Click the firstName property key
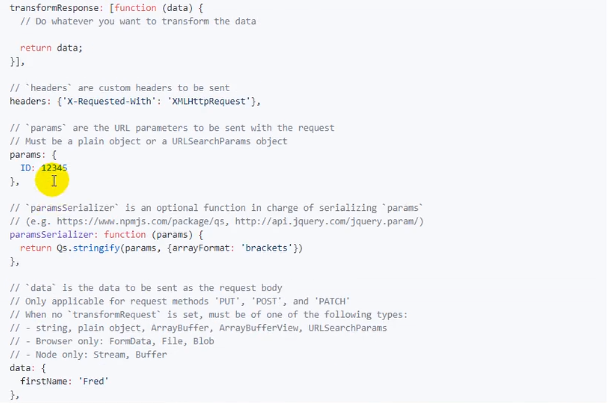This screenshot has width=611, height=403. [x=44, y=381]
